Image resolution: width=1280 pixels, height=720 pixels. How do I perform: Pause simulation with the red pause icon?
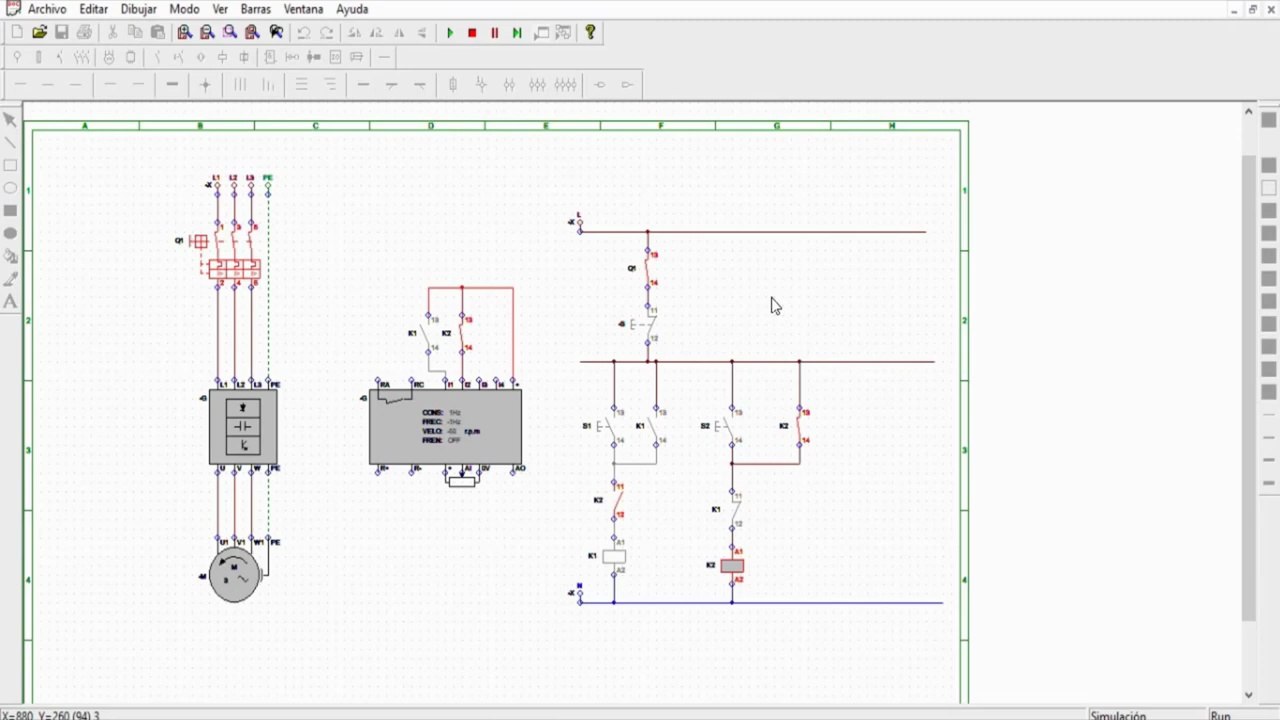[494, 33]
